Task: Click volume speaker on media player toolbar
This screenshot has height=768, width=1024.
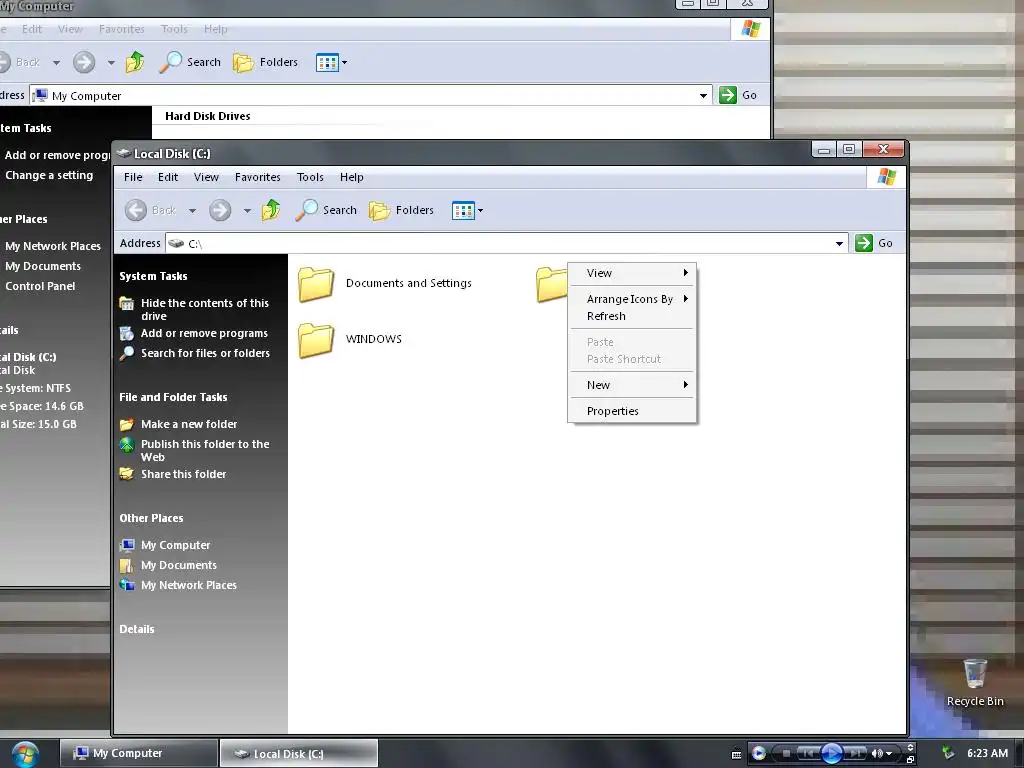Action: coord(876,754)
